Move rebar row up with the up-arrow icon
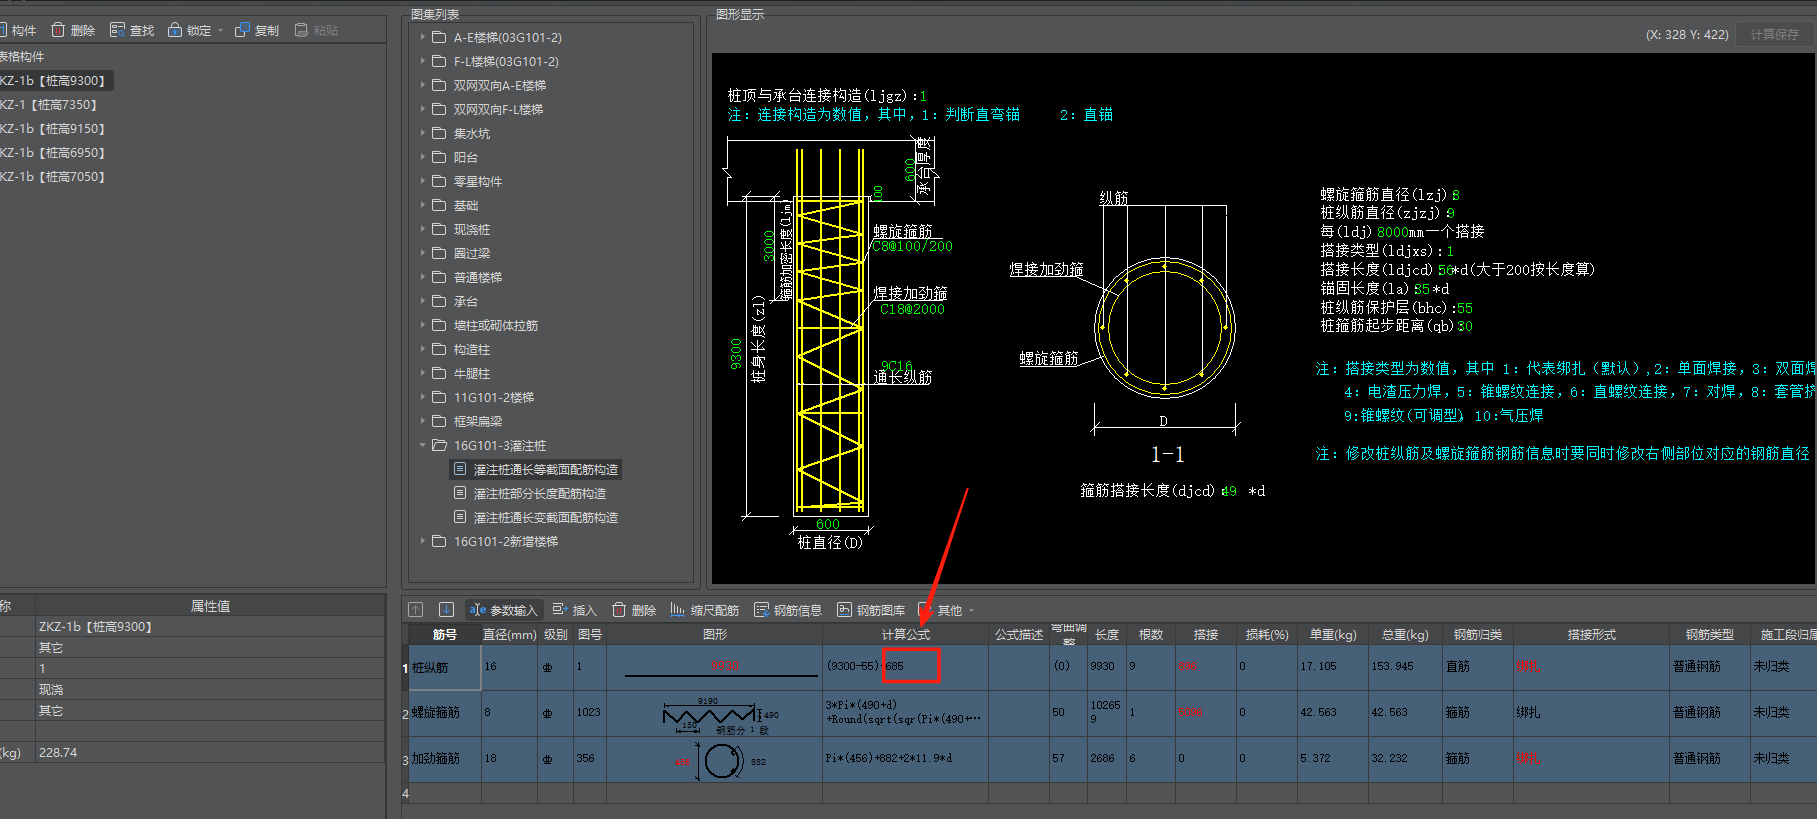1817x819 pixels. click(x=416, y=609)
